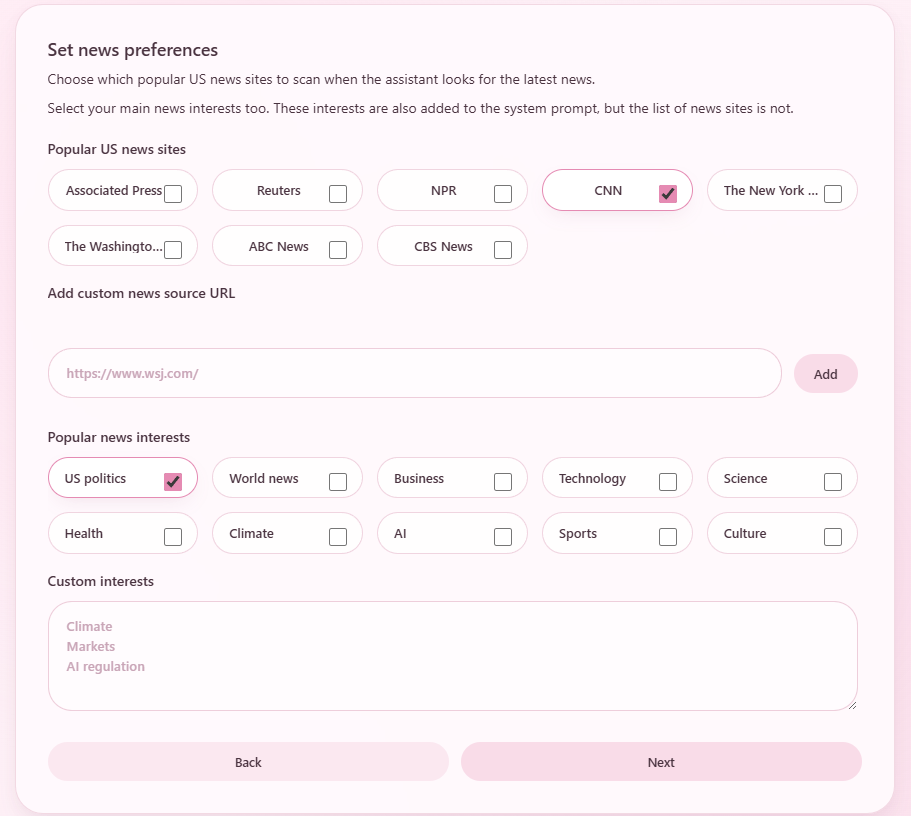
Task: Select Technology as an interest
Action: [x=667, y=480]
